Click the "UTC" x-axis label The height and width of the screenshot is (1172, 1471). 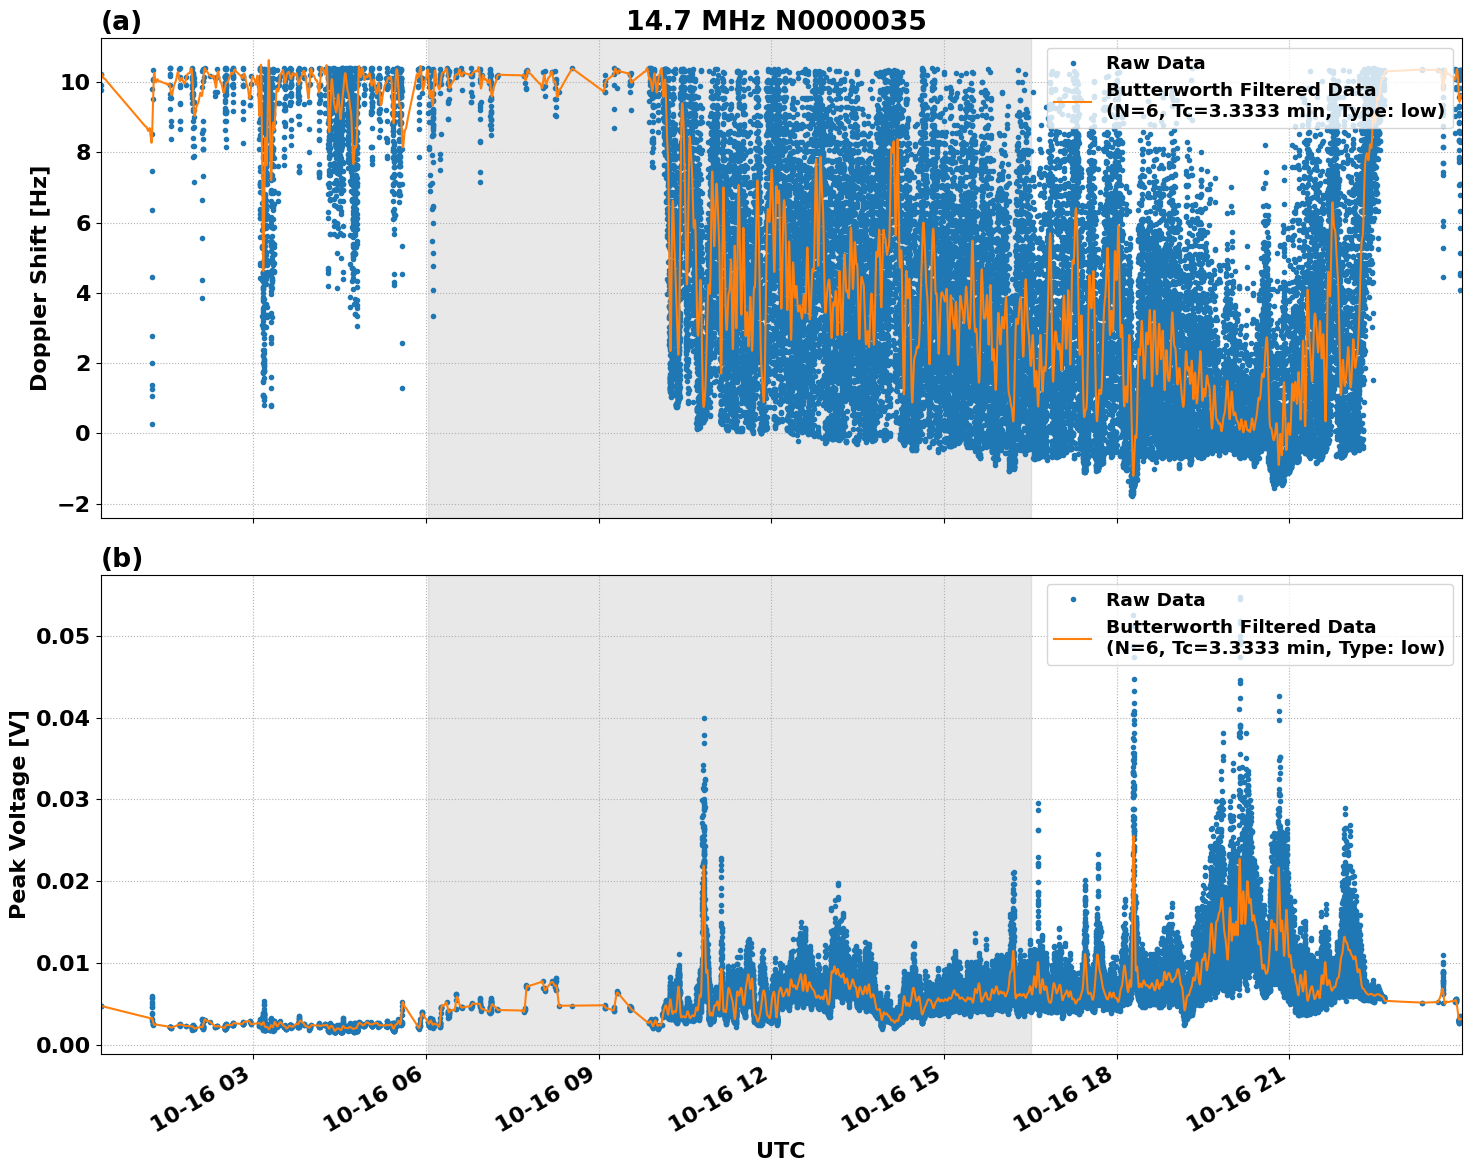[x=780, y=1151]
